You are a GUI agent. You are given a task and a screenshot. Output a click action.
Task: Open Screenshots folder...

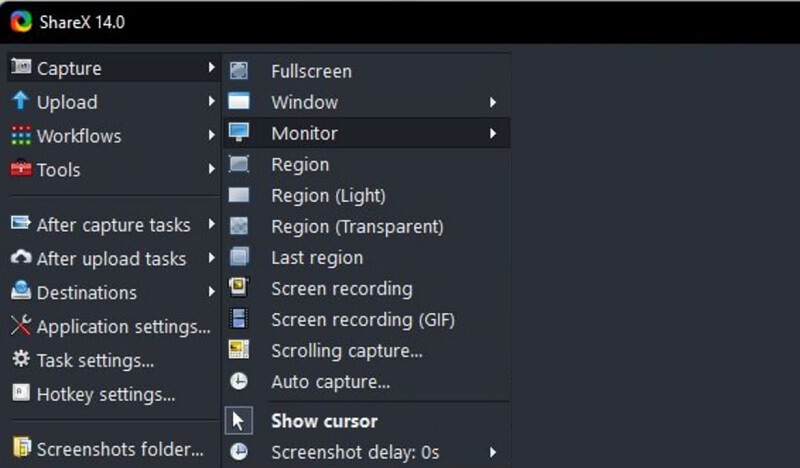tap(114, 449)
